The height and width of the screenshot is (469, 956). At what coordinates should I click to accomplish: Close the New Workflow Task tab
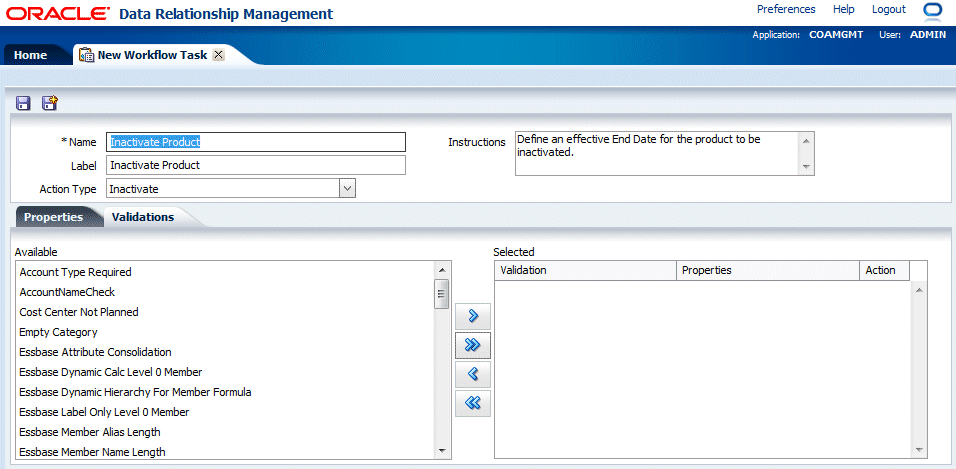point(219,55)
